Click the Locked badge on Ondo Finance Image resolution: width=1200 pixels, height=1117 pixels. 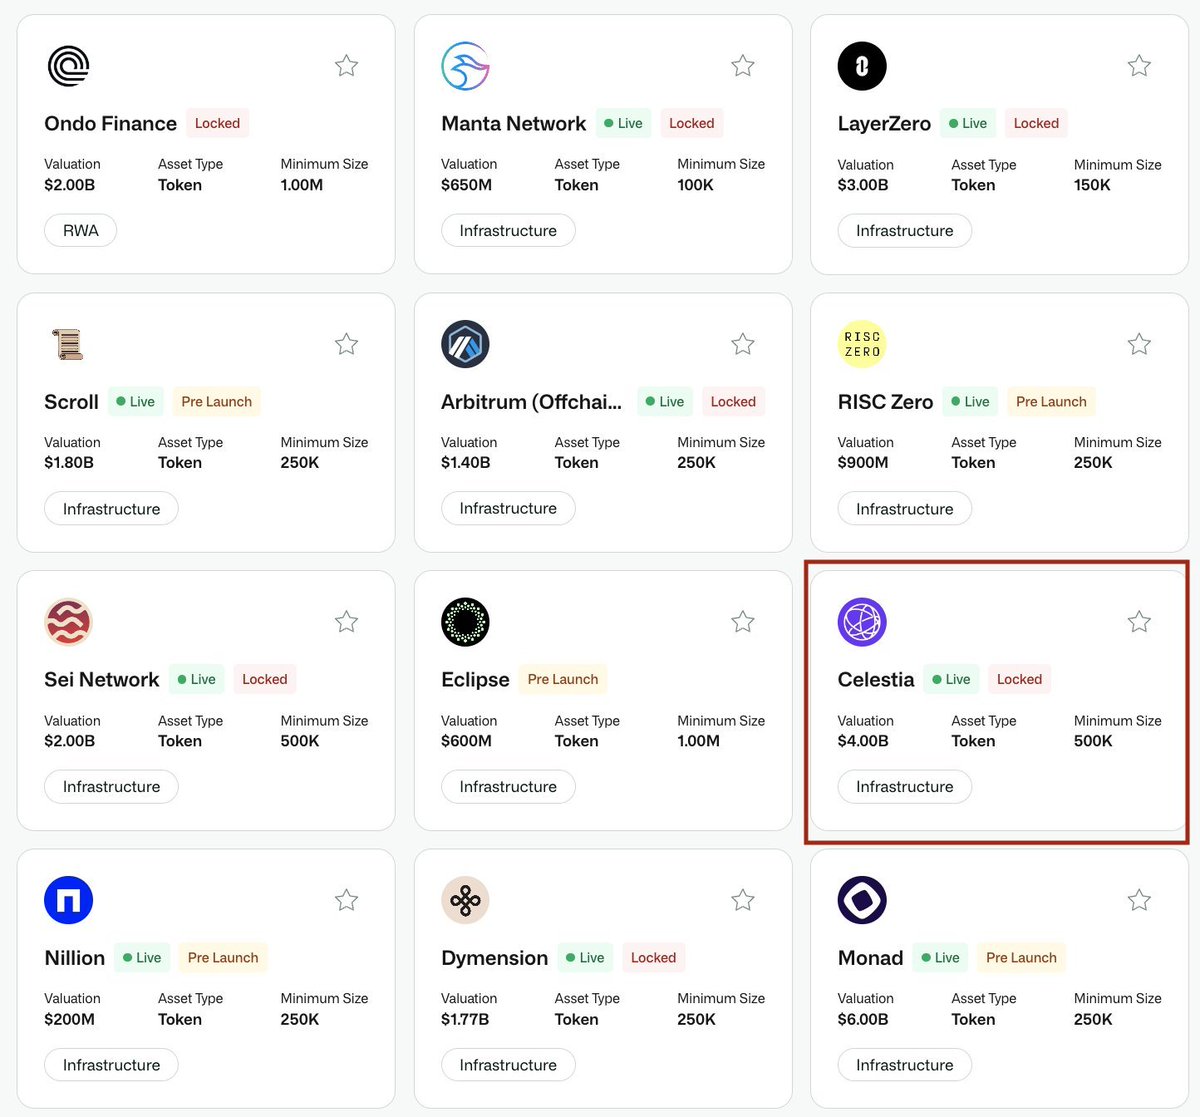[x=217, y=123]
